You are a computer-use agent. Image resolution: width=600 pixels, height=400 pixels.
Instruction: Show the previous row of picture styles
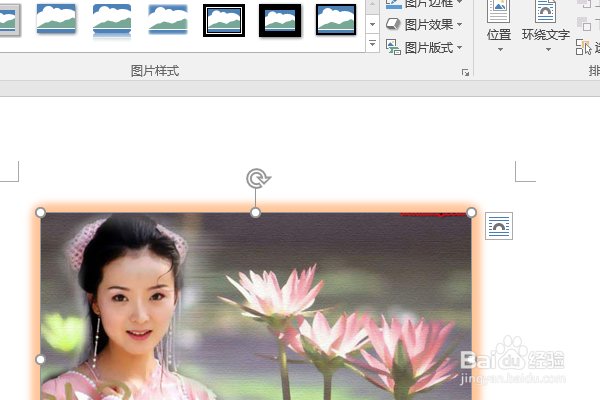372,6
